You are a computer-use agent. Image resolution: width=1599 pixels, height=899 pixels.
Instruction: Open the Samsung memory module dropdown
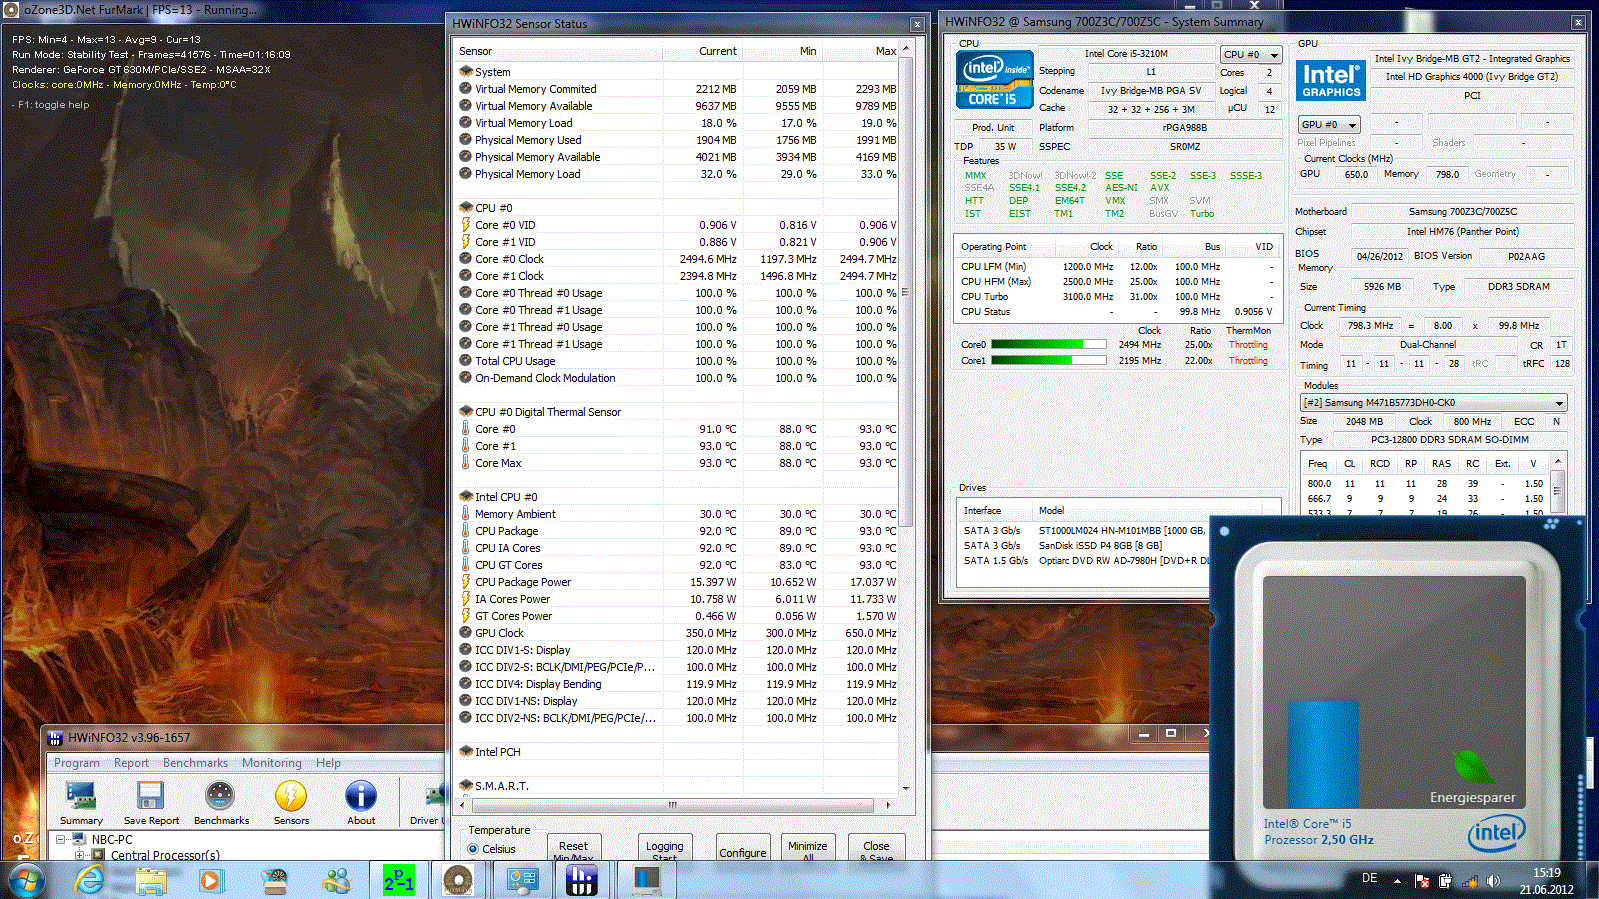[1433, 403]
